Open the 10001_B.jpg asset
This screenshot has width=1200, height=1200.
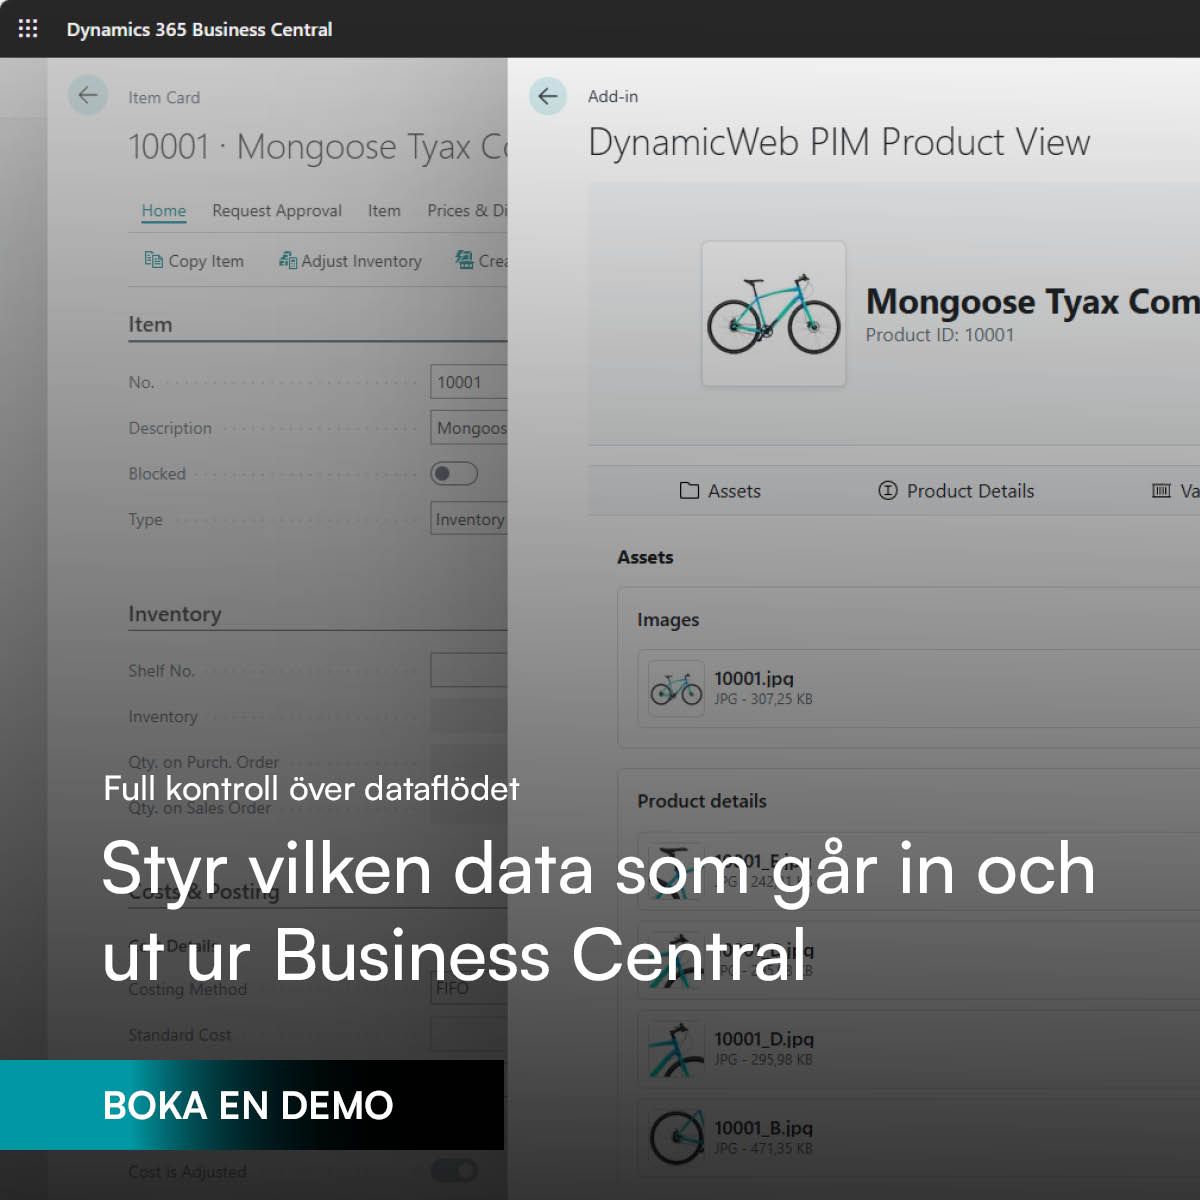click(x=918, y=1138)
